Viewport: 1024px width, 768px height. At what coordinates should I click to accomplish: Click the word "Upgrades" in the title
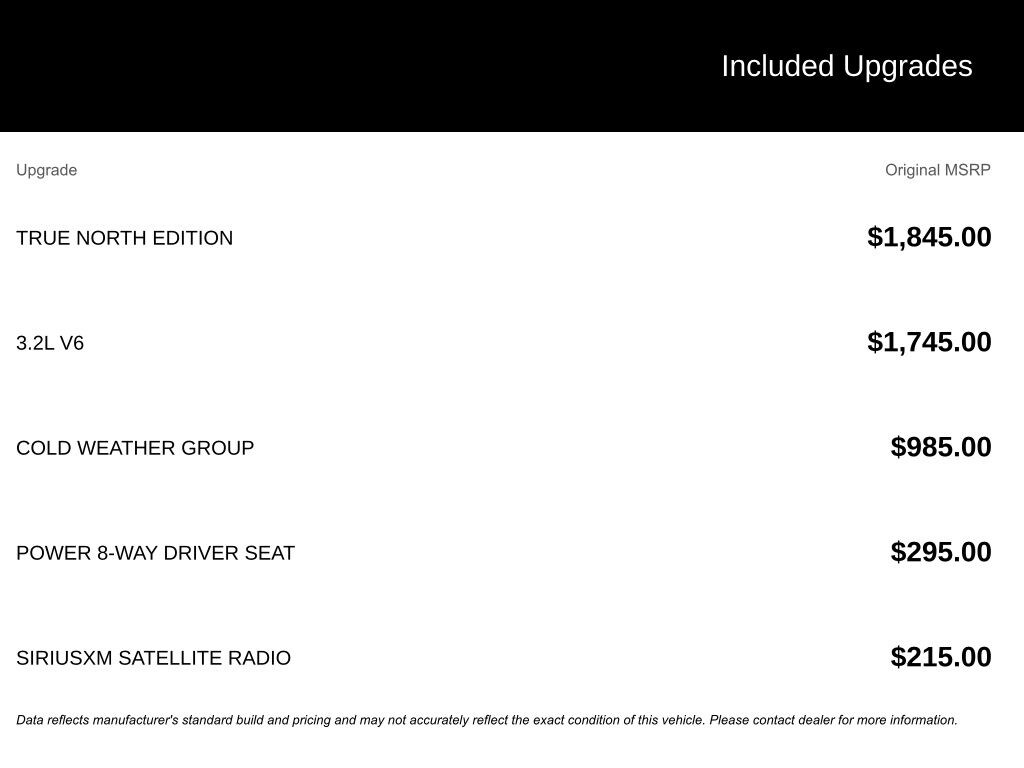point(908,66)
